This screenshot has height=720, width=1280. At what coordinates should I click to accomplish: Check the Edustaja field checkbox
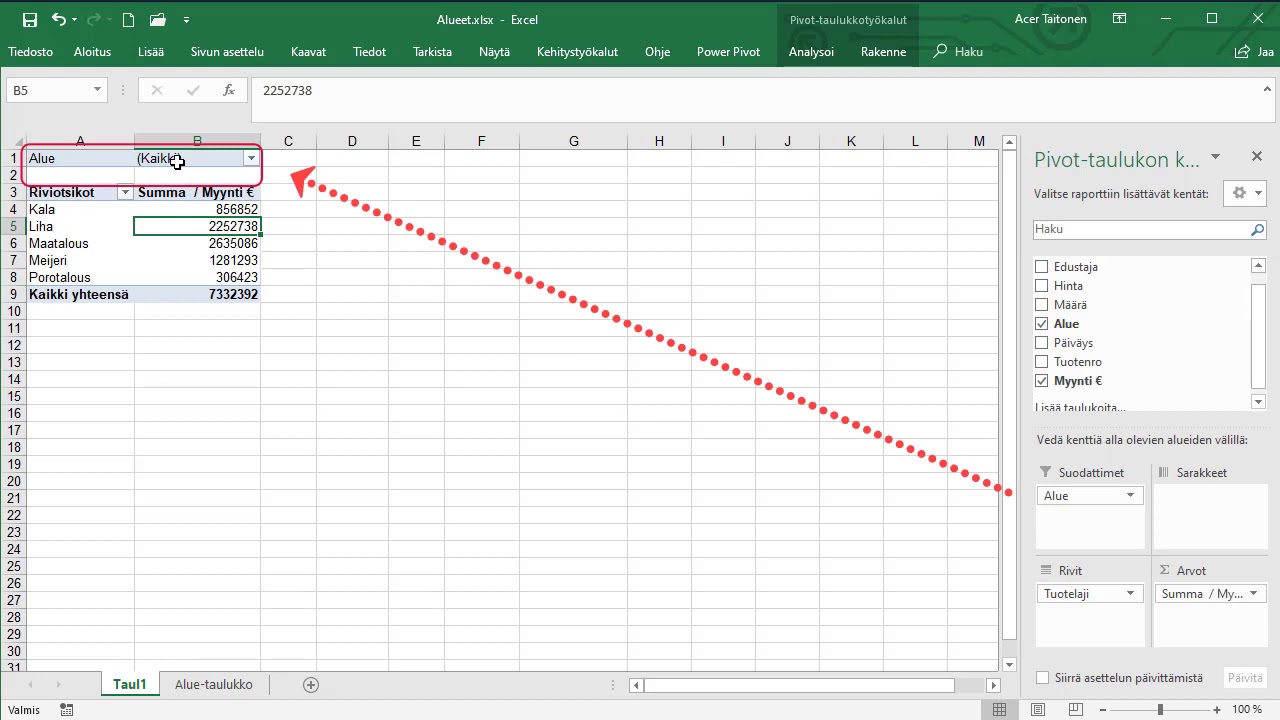pyautogui.click(x=1042, y=267)
